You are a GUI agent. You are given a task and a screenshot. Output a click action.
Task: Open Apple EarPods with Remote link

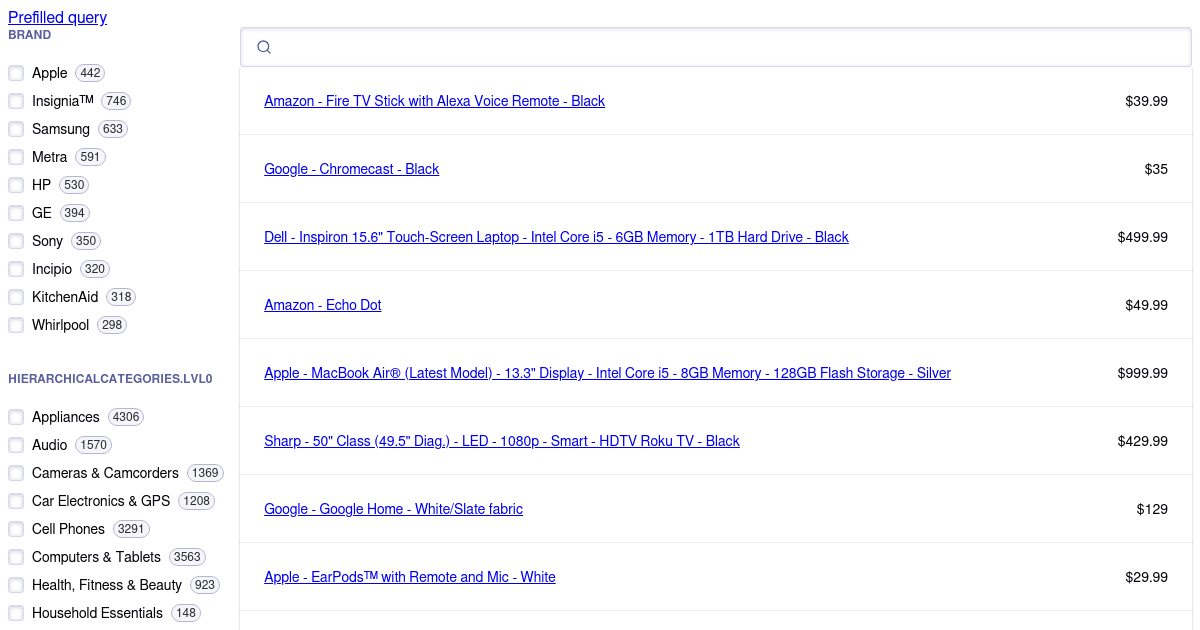[x=410, y=577]
